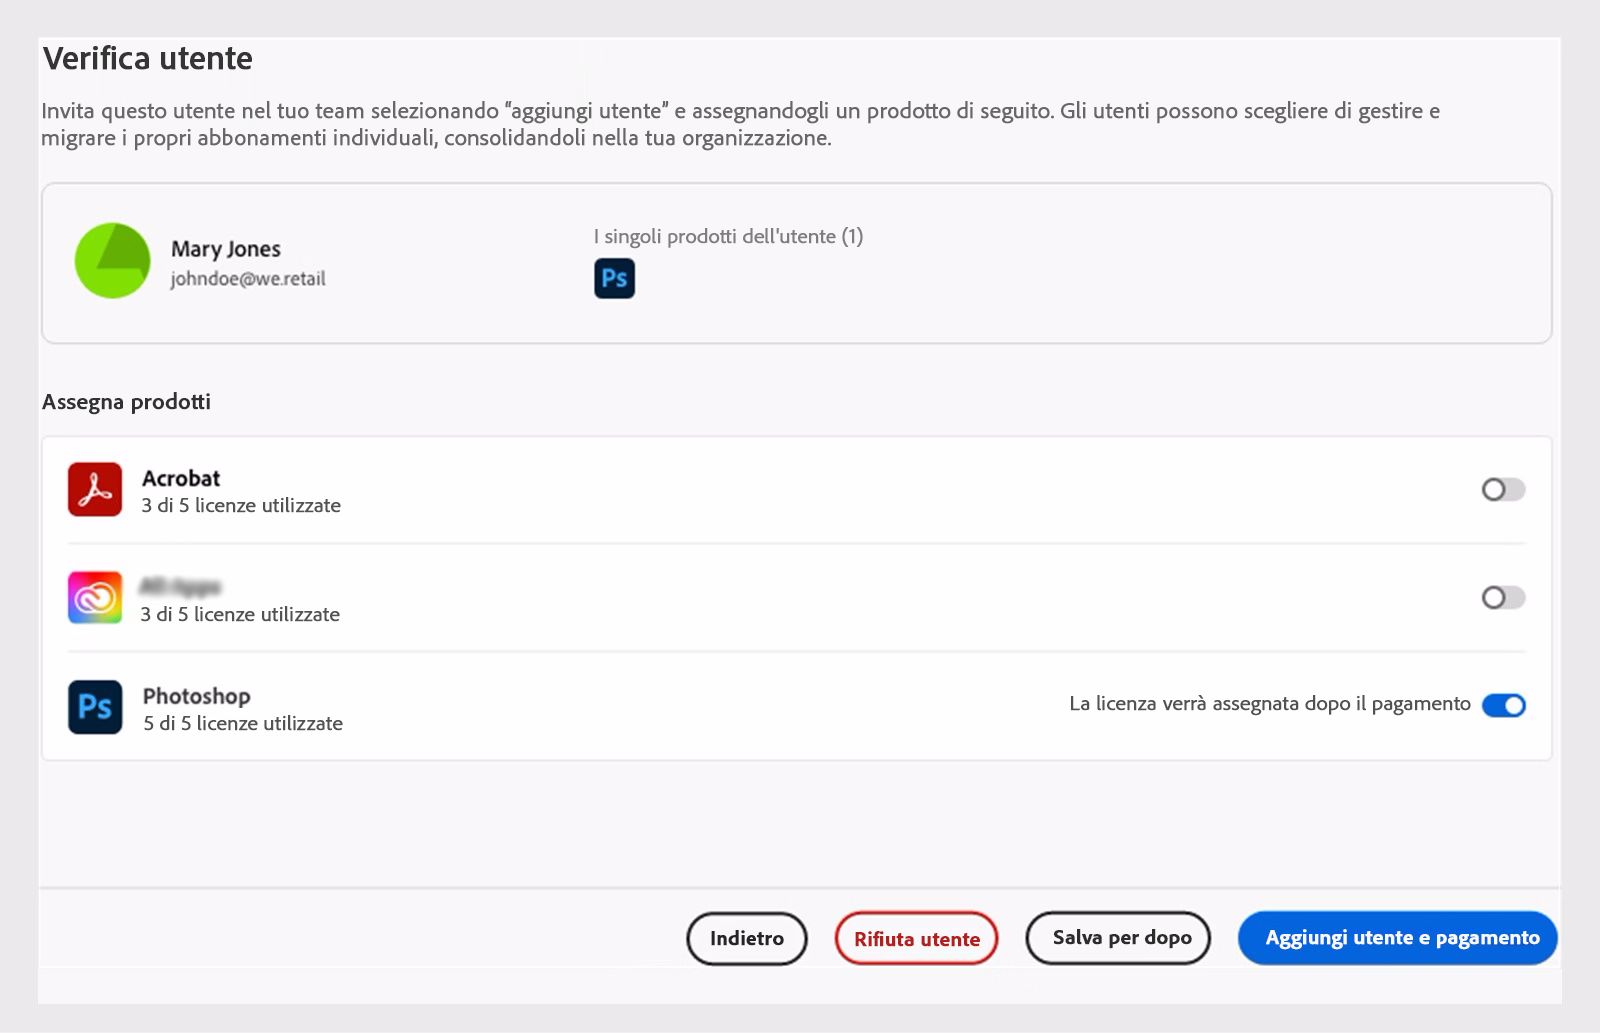Click the Verifica utente title

click(x=148, y=58)
